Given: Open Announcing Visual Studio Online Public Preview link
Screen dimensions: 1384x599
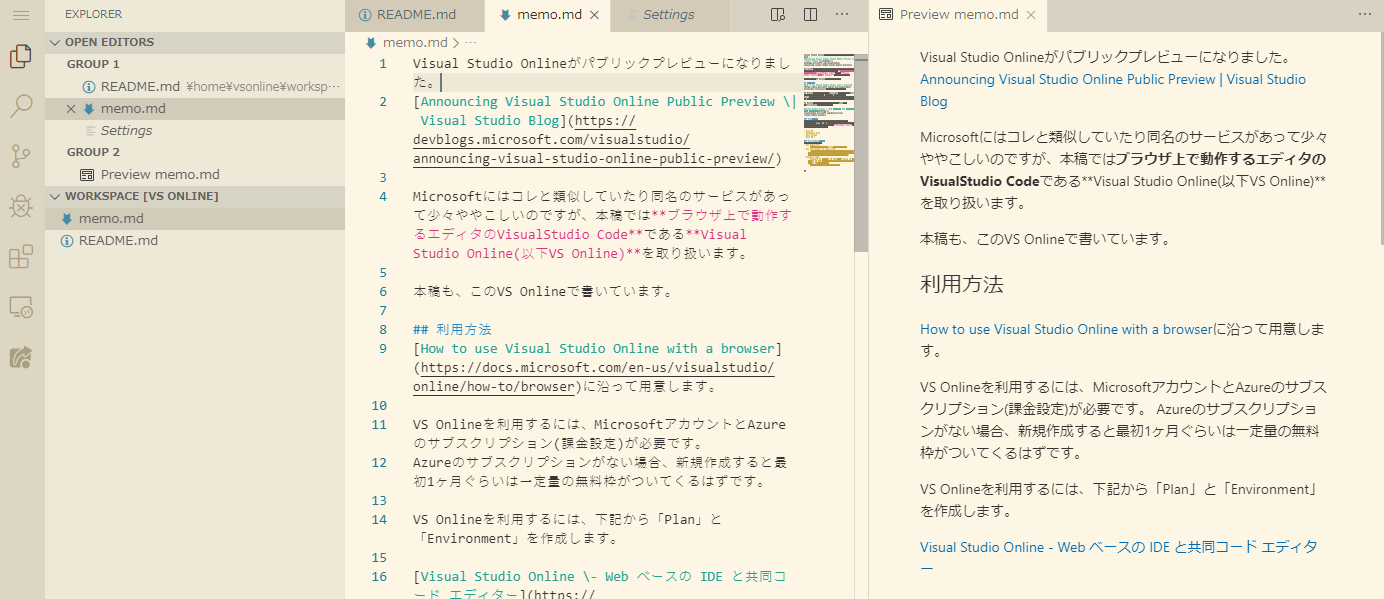Looking at the screenshot, I should [1113, 90].
